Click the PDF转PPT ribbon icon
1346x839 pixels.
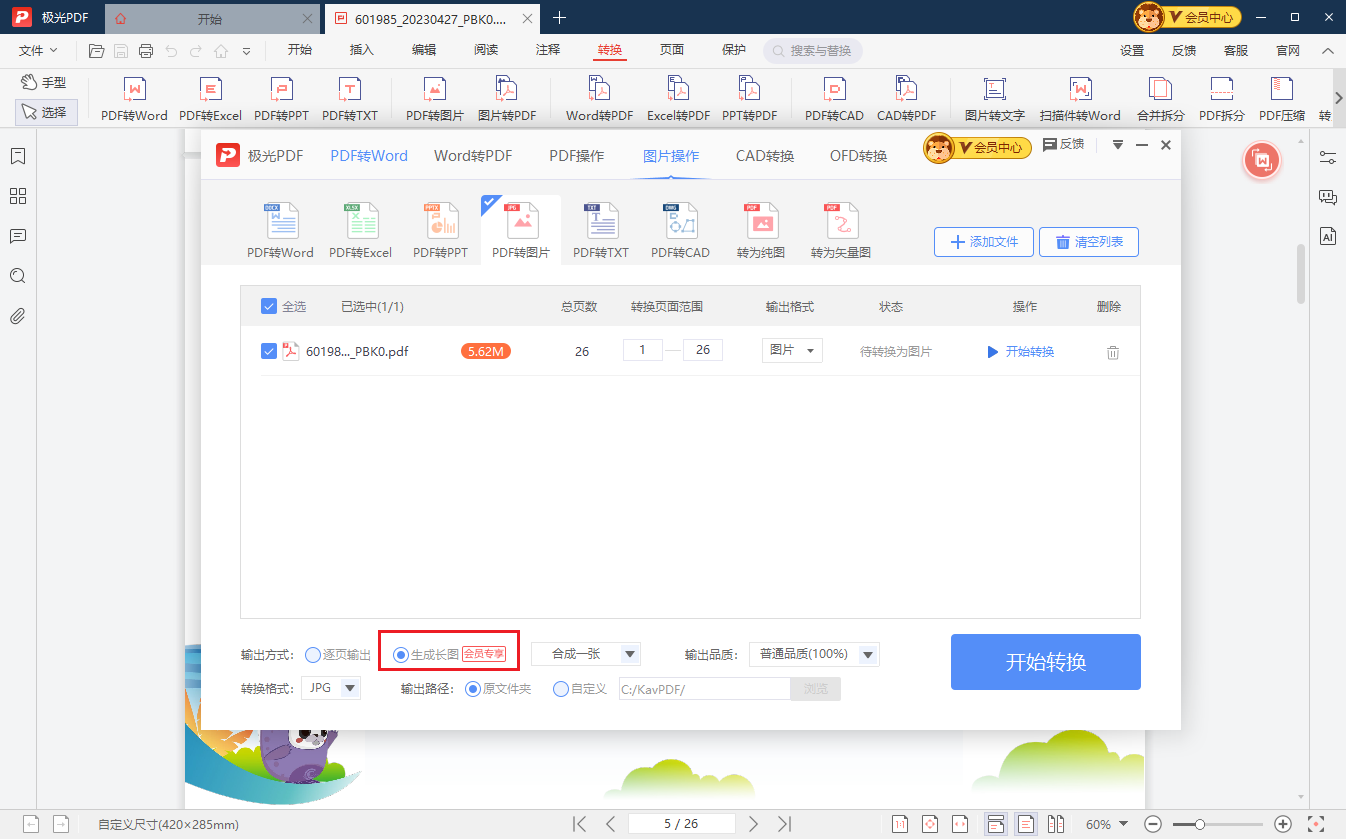coord(281,100)
